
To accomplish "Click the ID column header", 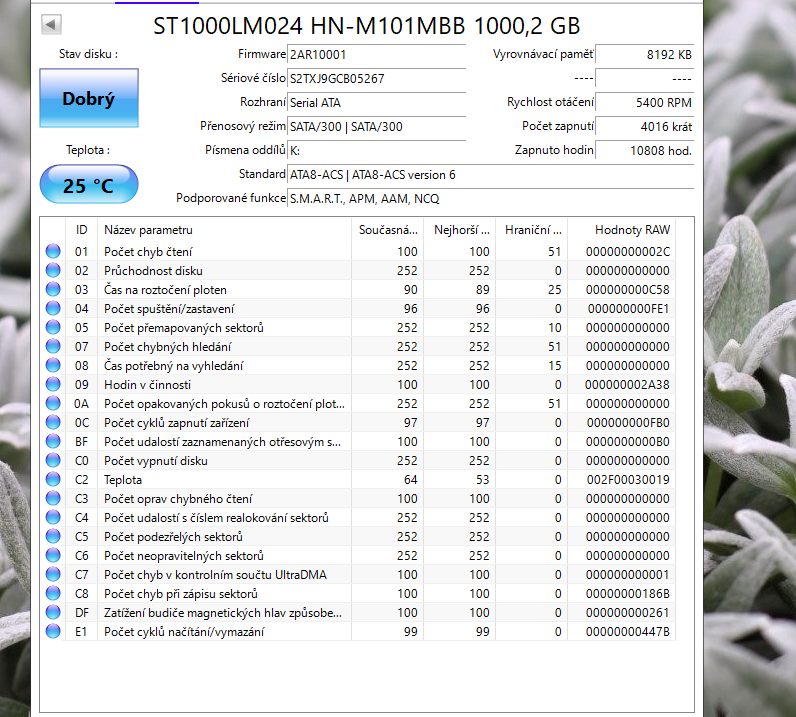I will (81, 230).
